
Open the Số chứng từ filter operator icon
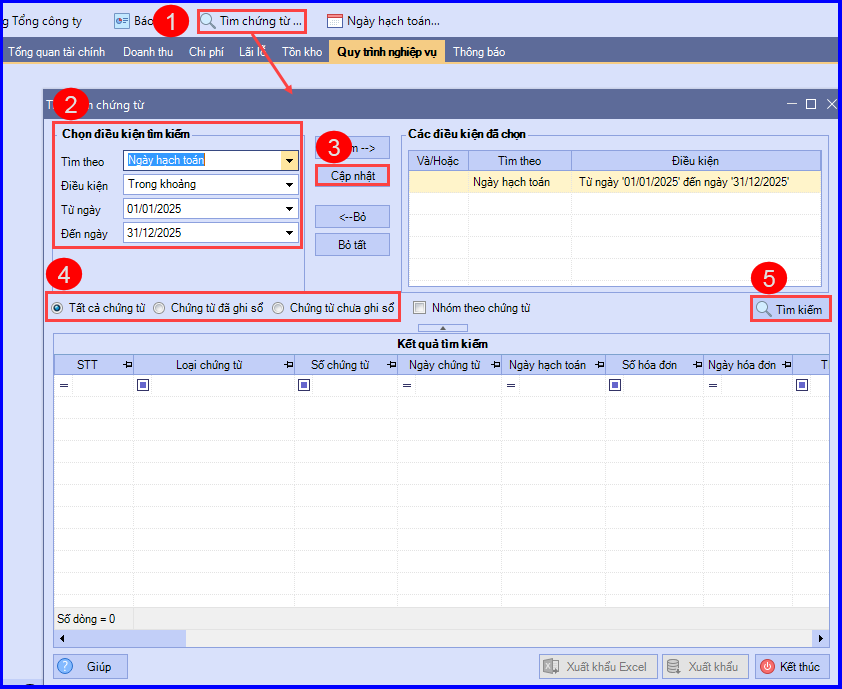point(304,385)
